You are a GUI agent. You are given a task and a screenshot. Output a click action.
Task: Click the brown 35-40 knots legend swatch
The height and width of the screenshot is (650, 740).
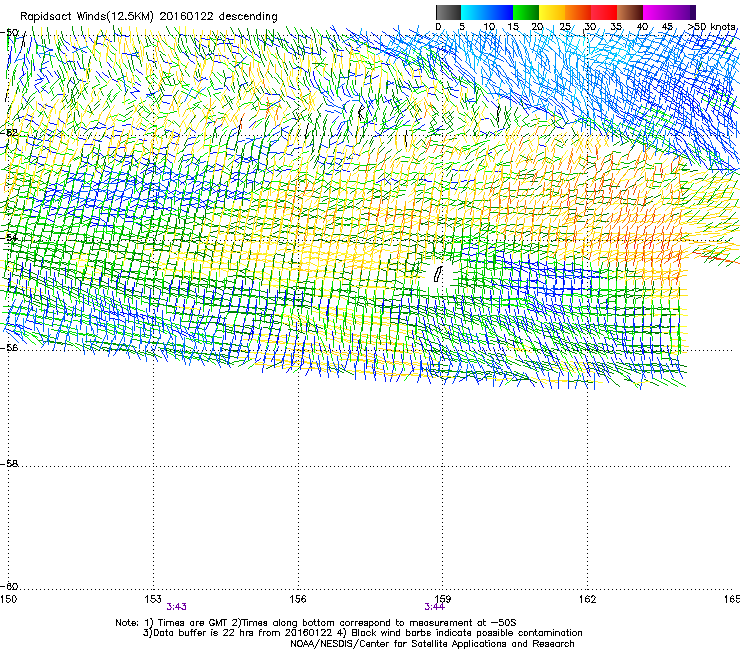[x=630, y=12]
